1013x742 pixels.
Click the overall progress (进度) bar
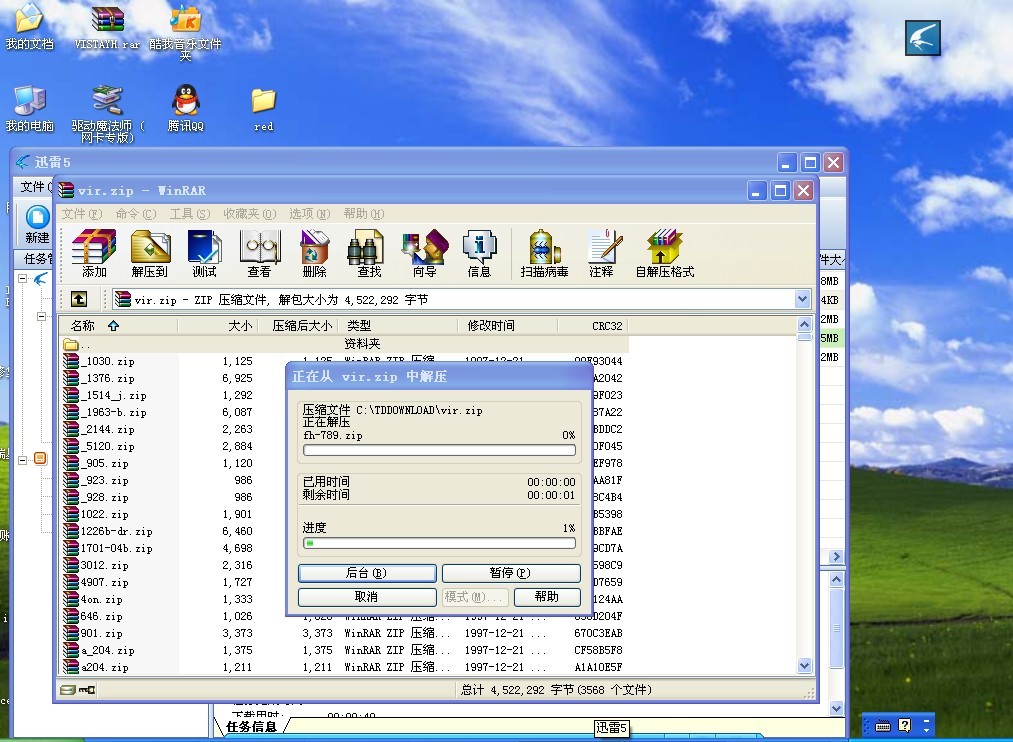[440, 543]
